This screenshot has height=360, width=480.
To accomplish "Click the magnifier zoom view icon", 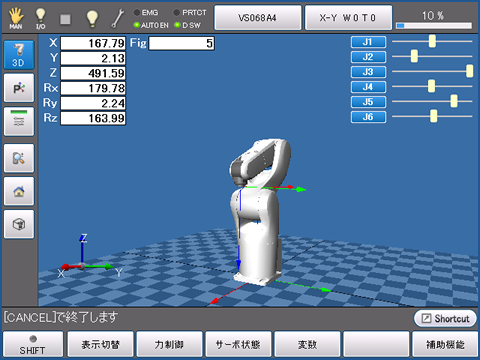I will pyautogui.click(x=19, y=158).
